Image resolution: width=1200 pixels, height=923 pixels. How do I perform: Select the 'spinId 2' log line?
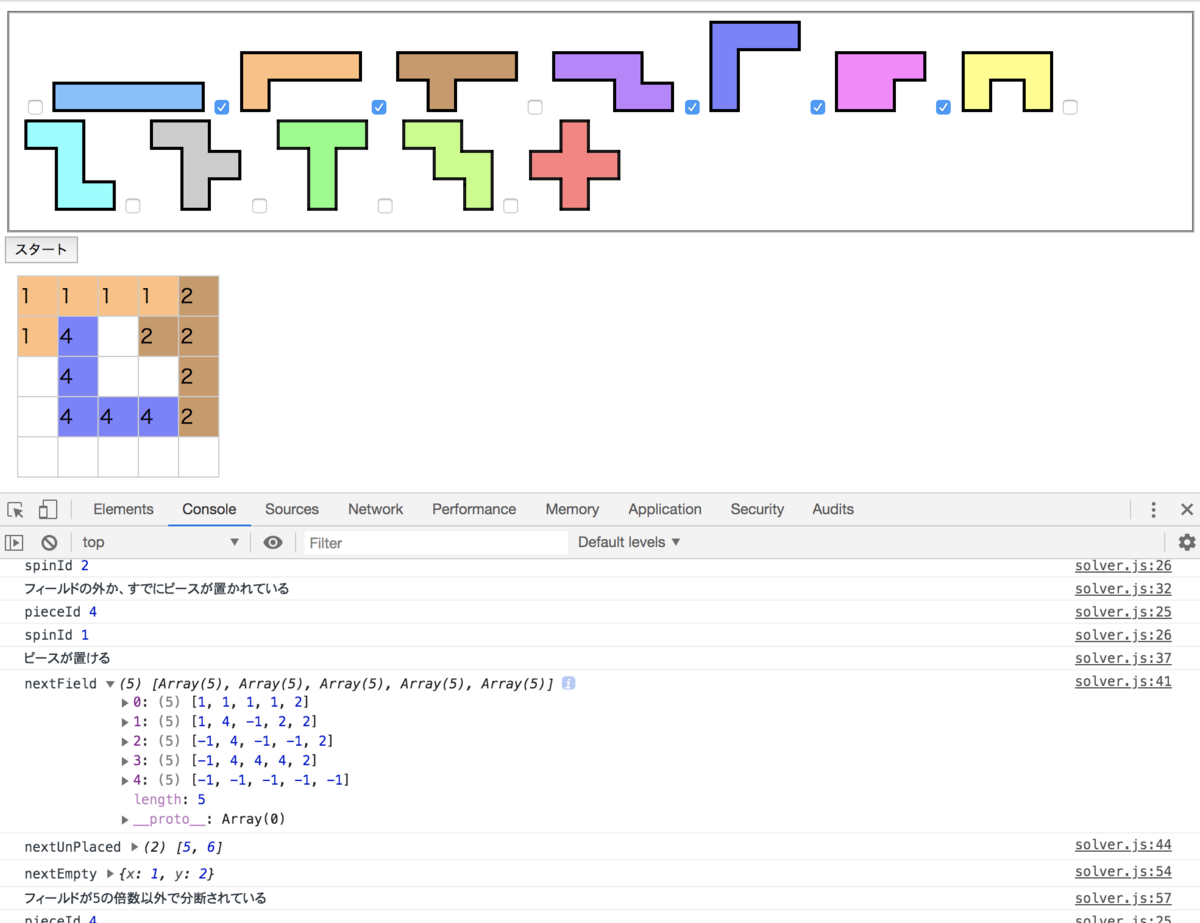[56, 566]
